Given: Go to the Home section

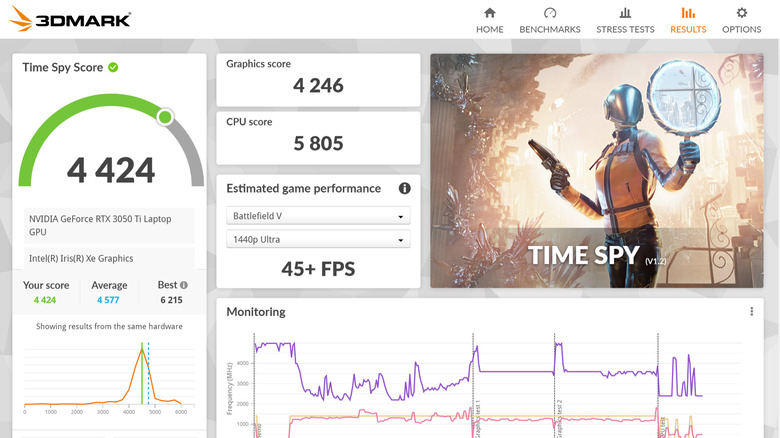Looking at the screenshot, I should point(490,20).
